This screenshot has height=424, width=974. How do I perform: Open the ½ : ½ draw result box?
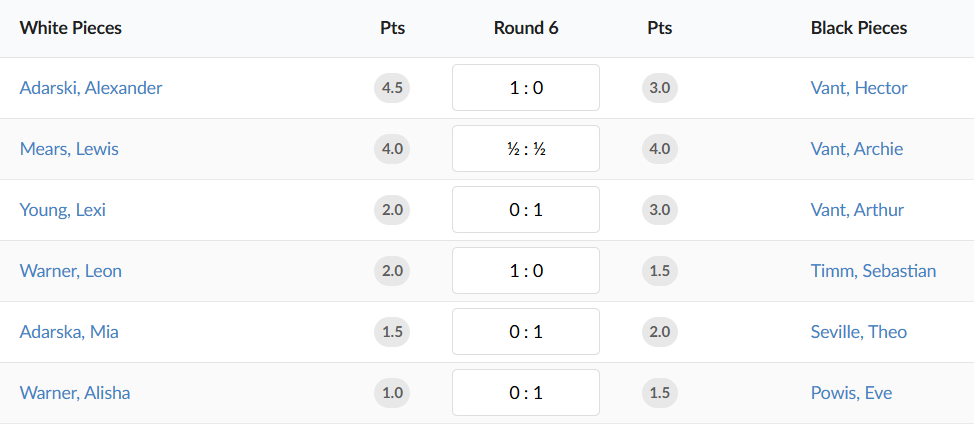pyautogui.click(x=526, y=149)
